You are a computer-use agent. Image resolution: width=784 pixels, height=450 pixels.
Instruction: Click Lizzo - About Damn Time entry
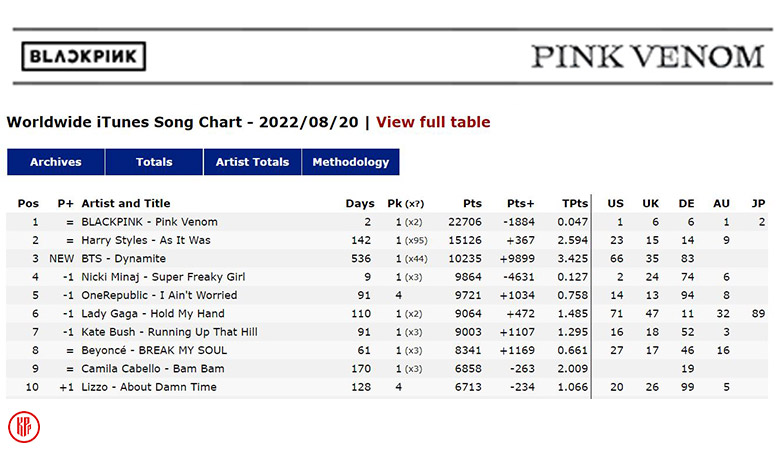(x=149, y=387)
